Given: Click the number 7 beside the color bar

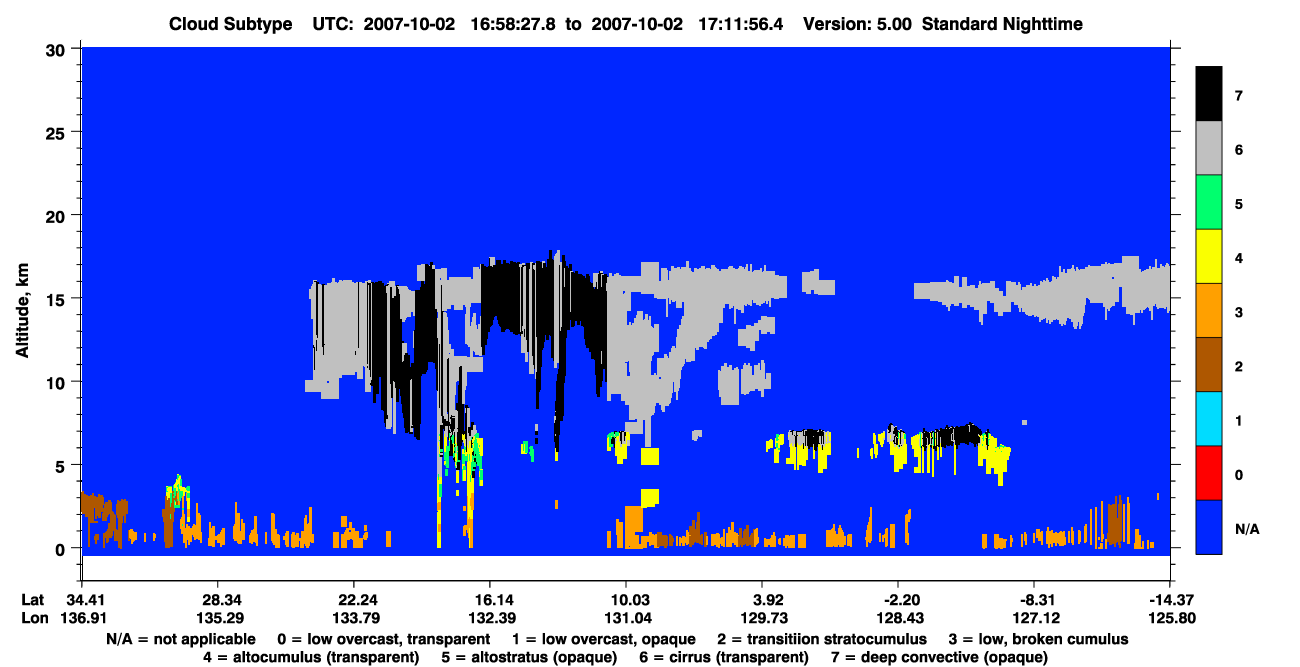Looking at the screenshot, I should pyautogui.click(x=1238, y=96).
